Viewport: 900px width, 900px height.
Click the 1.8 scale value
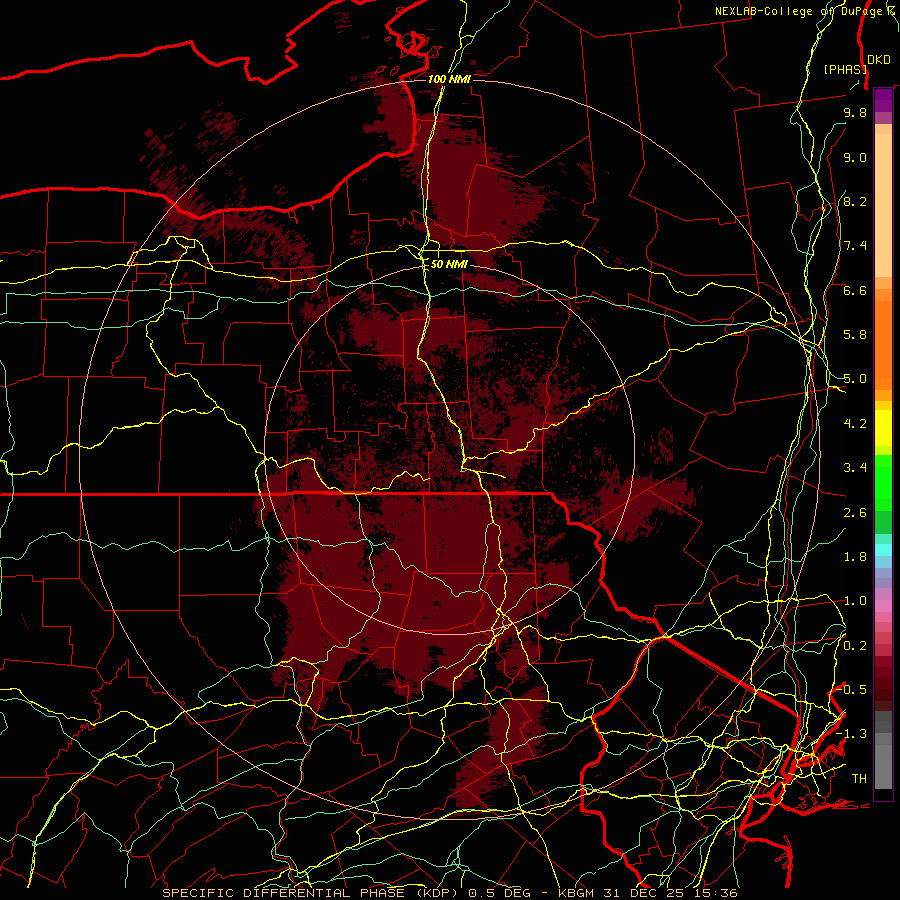coord(855,557)
